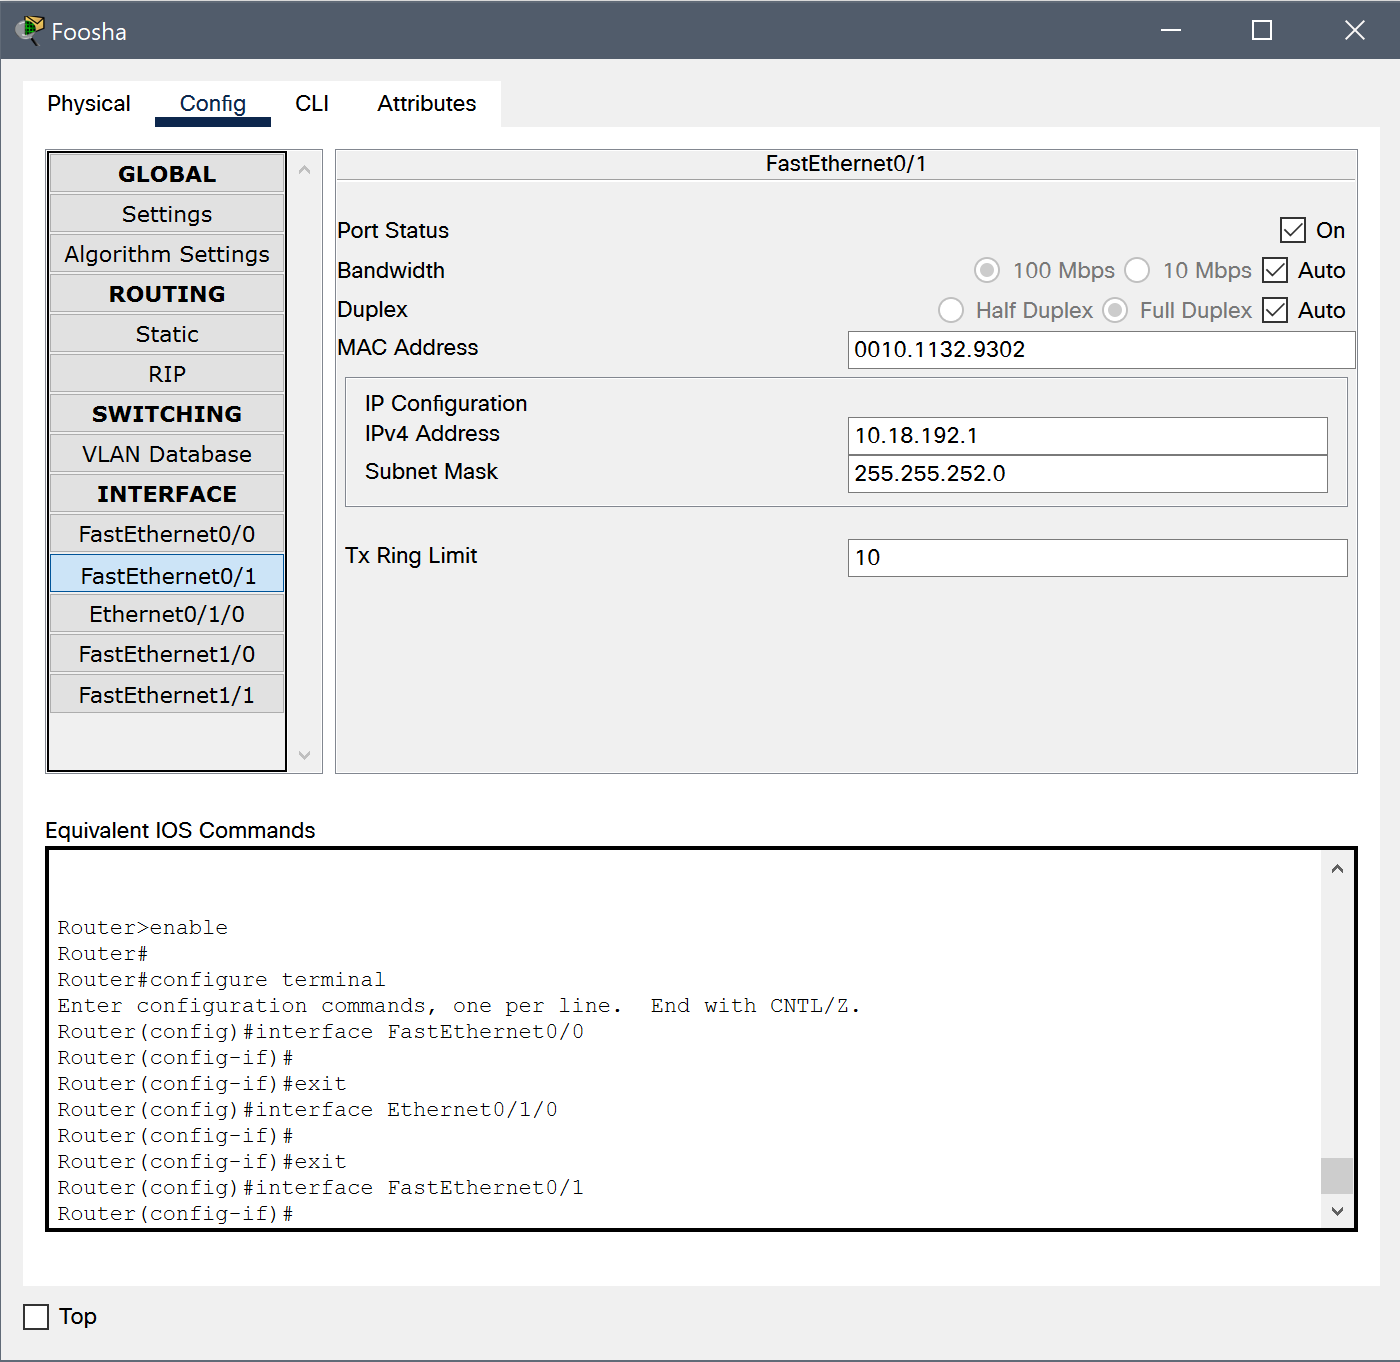Click the ROUTING section header
Image resolution: width=1400 pixels, height=1362 pixels.
click(x=167, y=294)
